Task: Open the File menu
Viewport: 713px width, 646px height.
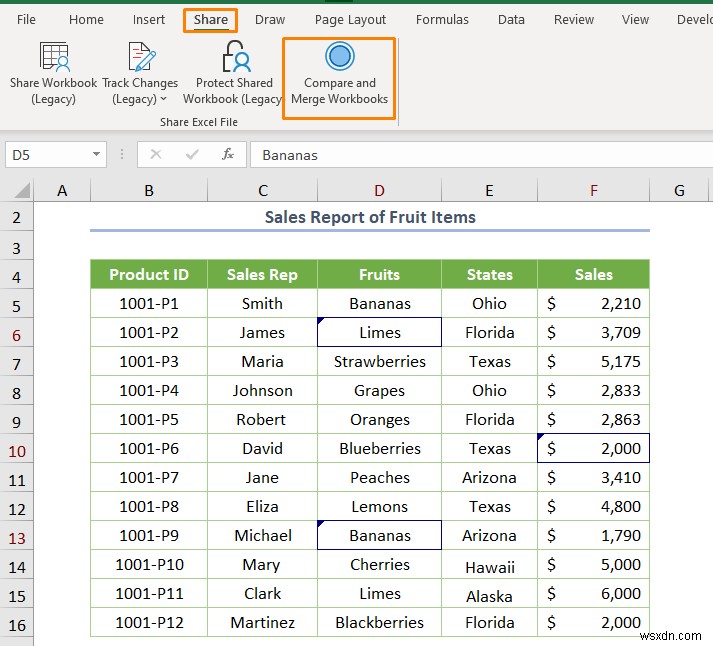Action: click(27, 19)
